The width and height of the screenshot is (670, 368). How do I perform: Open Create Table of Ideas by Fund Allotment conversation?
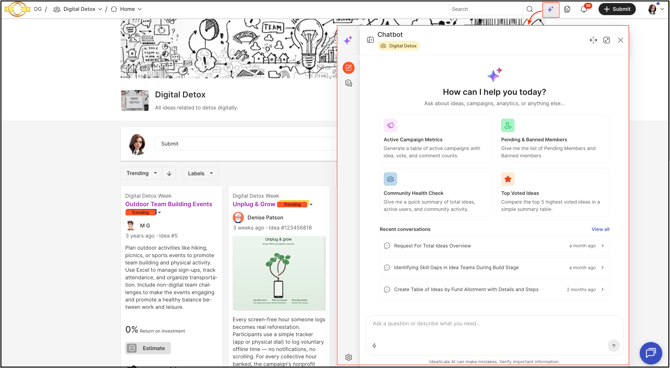pos(494,289)
